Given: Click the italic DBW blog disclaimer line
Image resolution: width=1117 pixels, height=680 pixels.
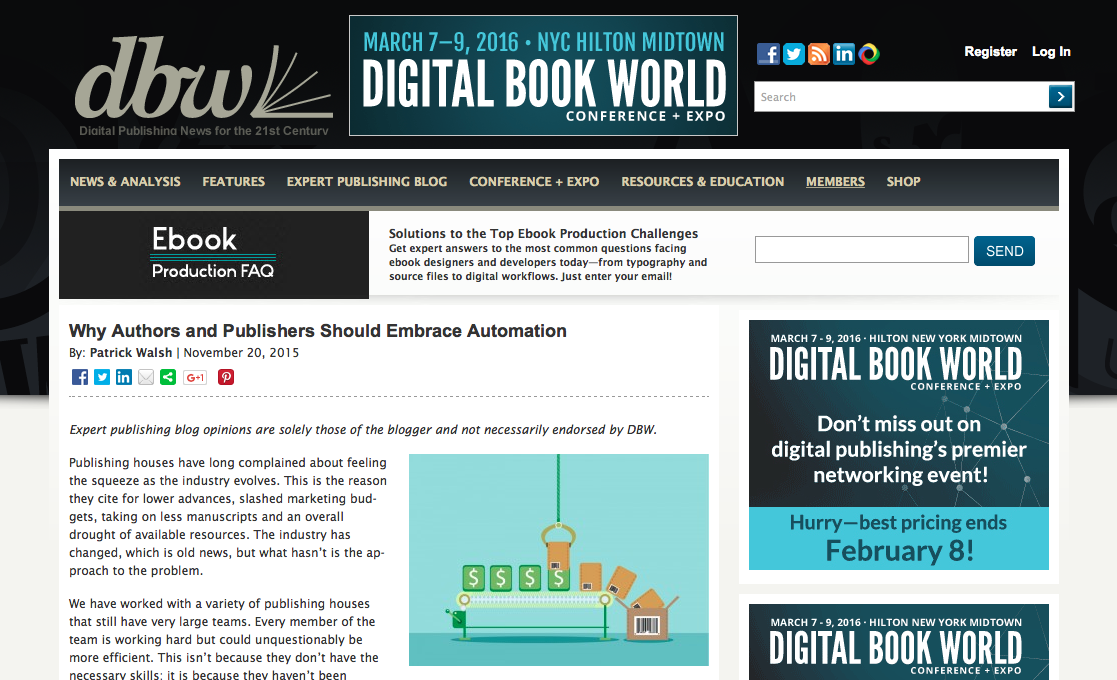Looking at the screenshot, I should click(363, 429).
